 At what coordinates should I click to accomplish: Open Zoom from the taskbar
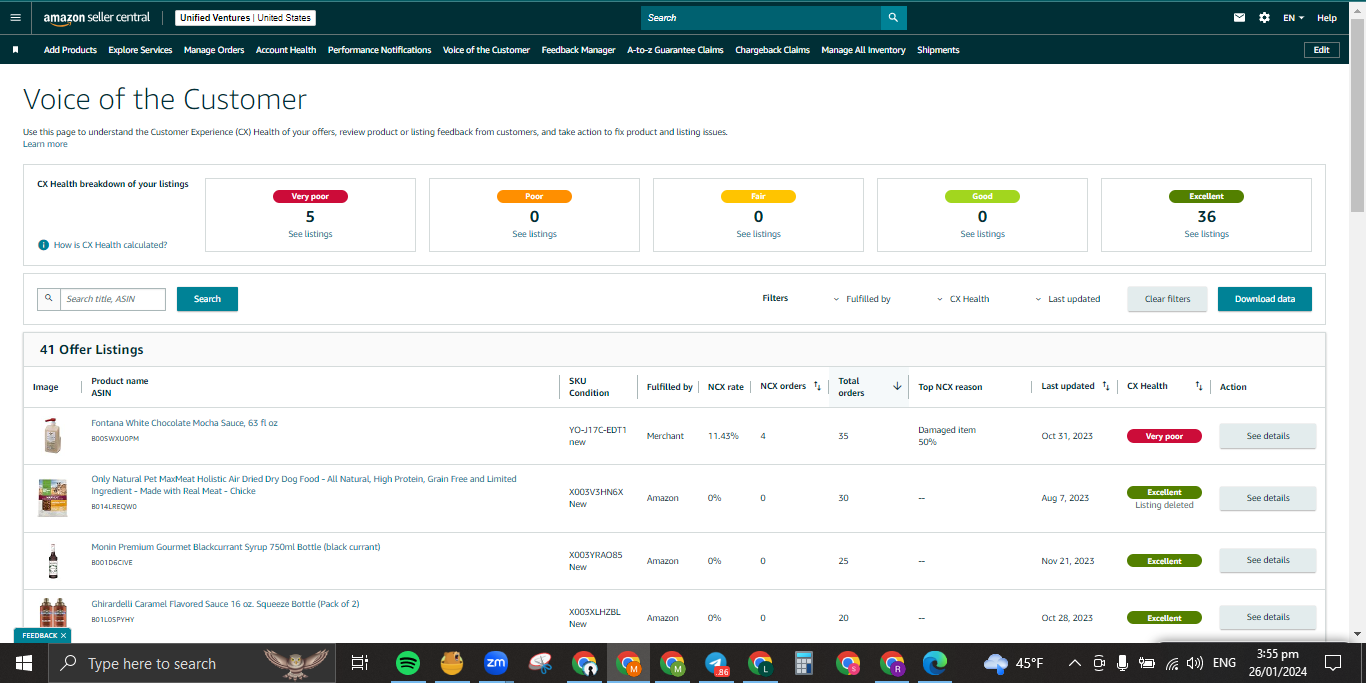[x=495, y=663]
